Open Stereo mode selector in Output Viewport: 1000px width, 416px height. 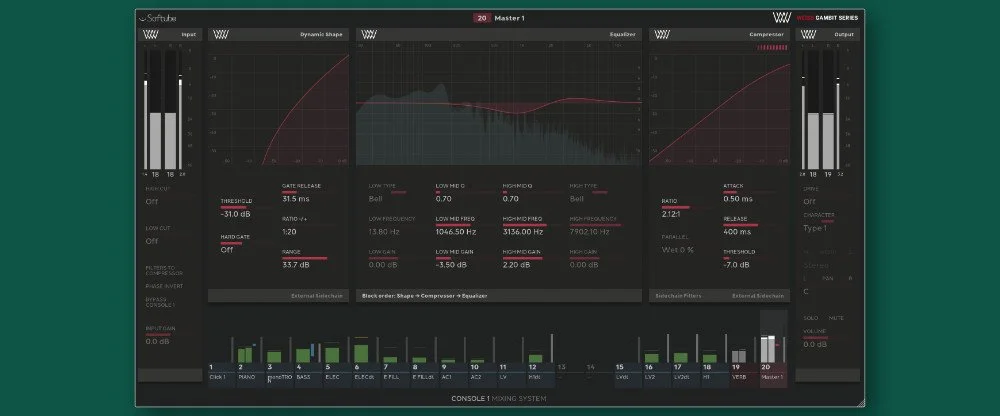[x=816, y=265]
